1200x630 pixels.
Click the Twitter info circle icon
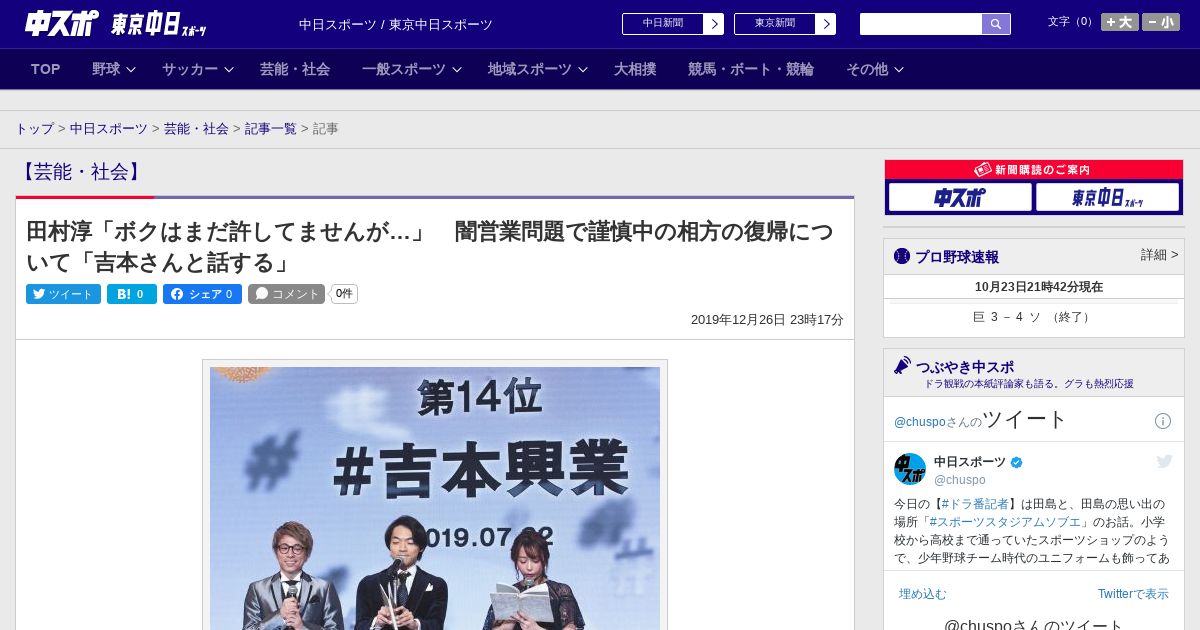(1163, 421)
